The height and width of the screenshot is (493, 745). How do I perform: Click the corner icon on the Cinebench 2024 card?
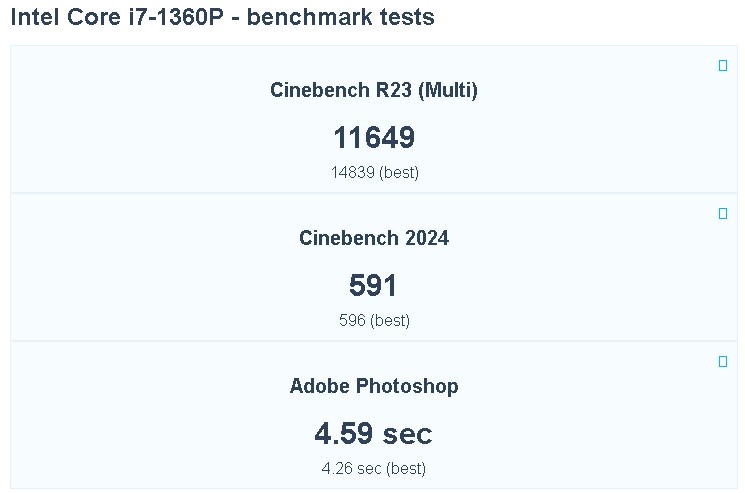tap(723, 214)
